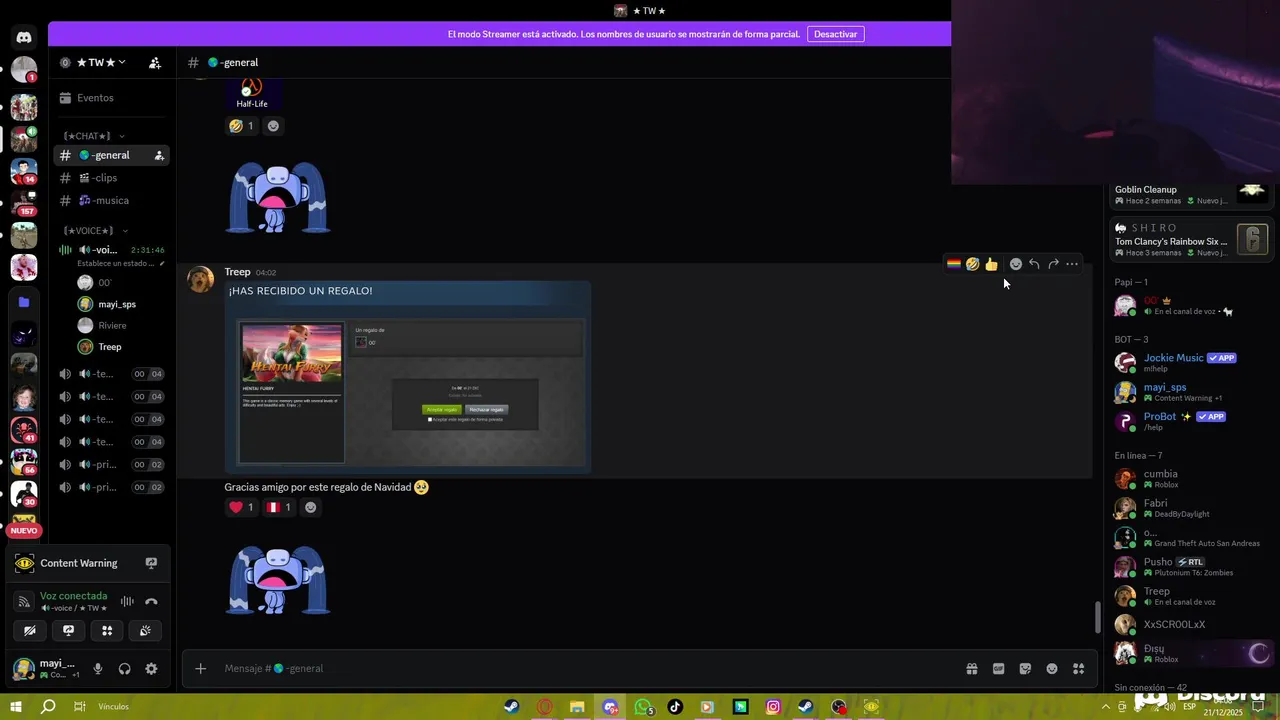Screen dimensions: 1280x720
Task: Open Eventos in the channel list
Action: coord(111,98)
